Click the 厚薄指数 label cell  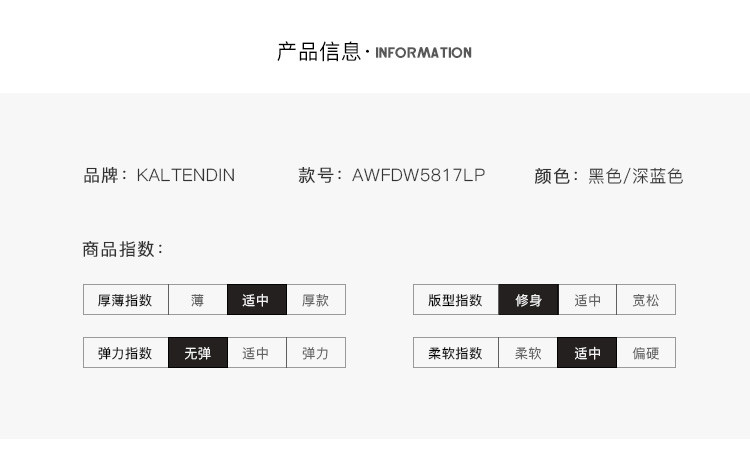[126, 300]
